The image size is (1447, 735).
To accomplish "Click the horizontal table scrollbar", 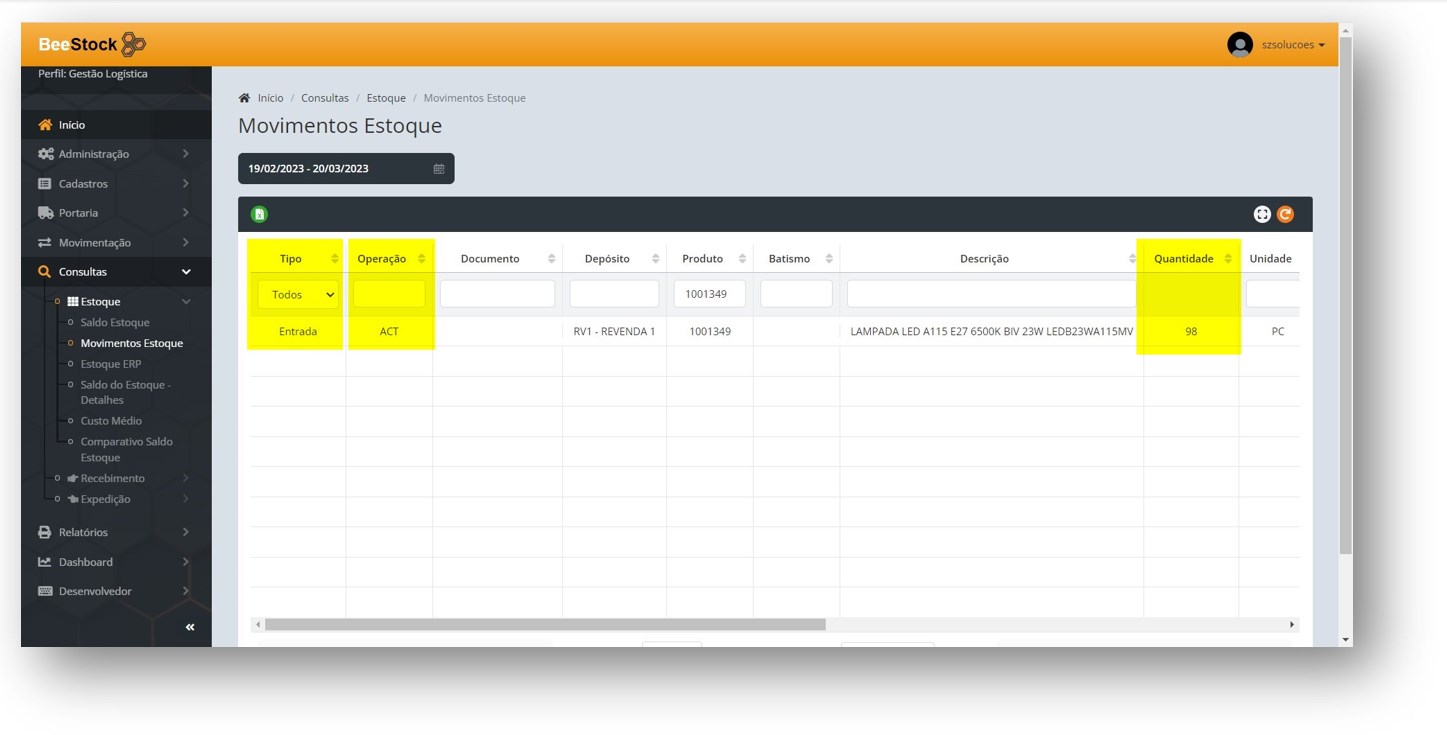I will [x=545, y=624].
